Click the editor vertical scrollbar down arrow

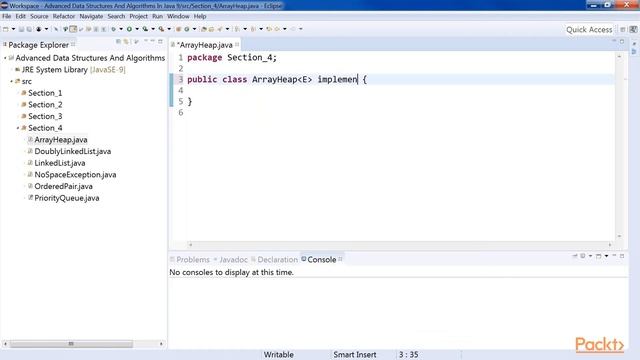pos(619,236)
